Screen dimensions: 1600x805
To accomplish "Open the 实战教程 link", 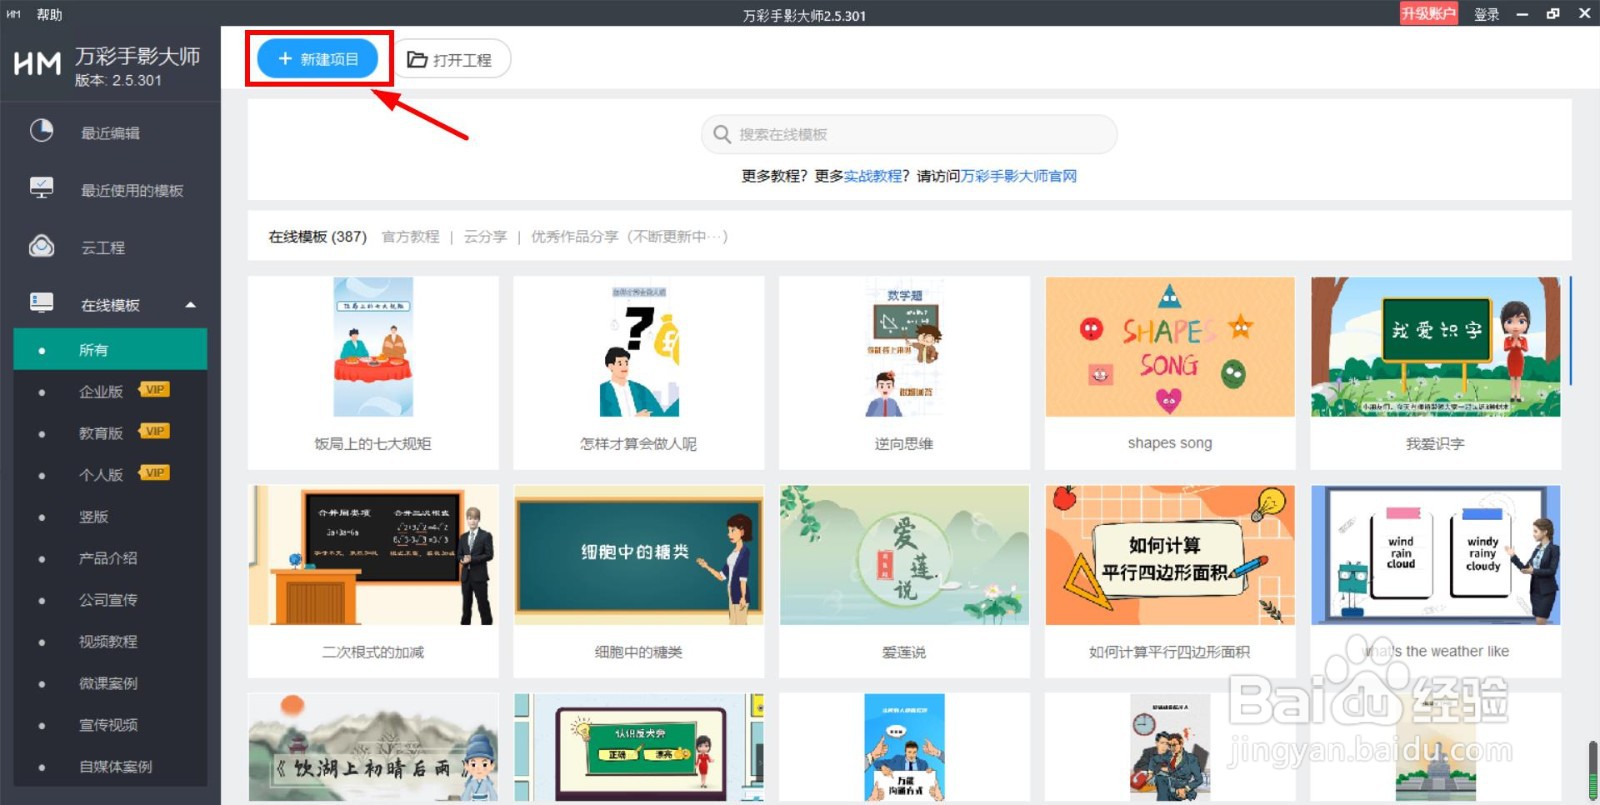I will (x=873, y=176).
